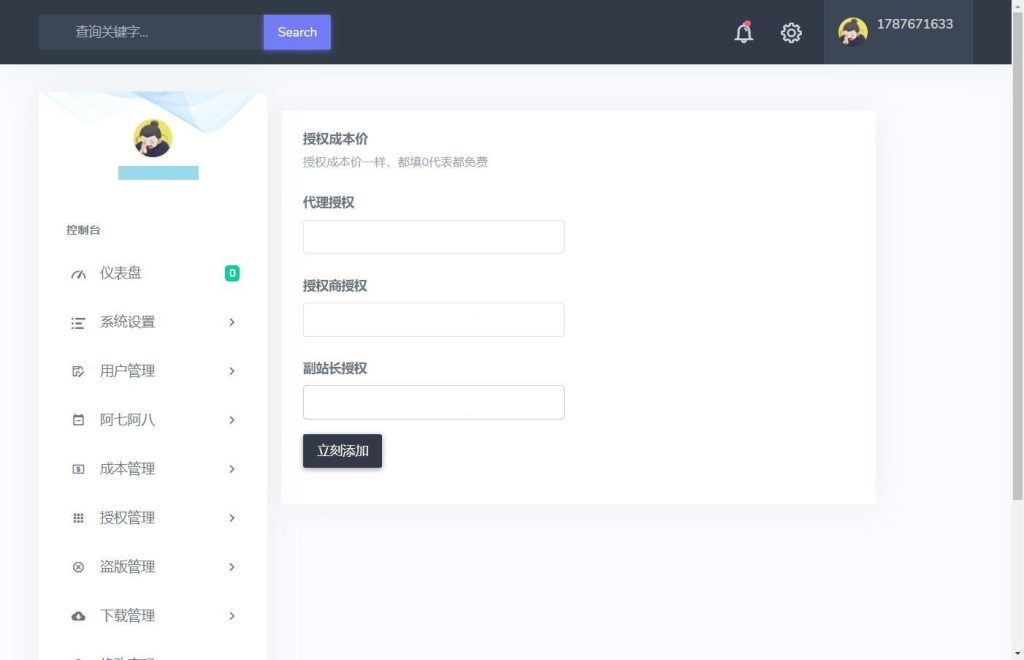The width and height of the screenshot is (1024, 660).
Task: Select the 成本管理 card icon
Action: click(x=78, y=469)
